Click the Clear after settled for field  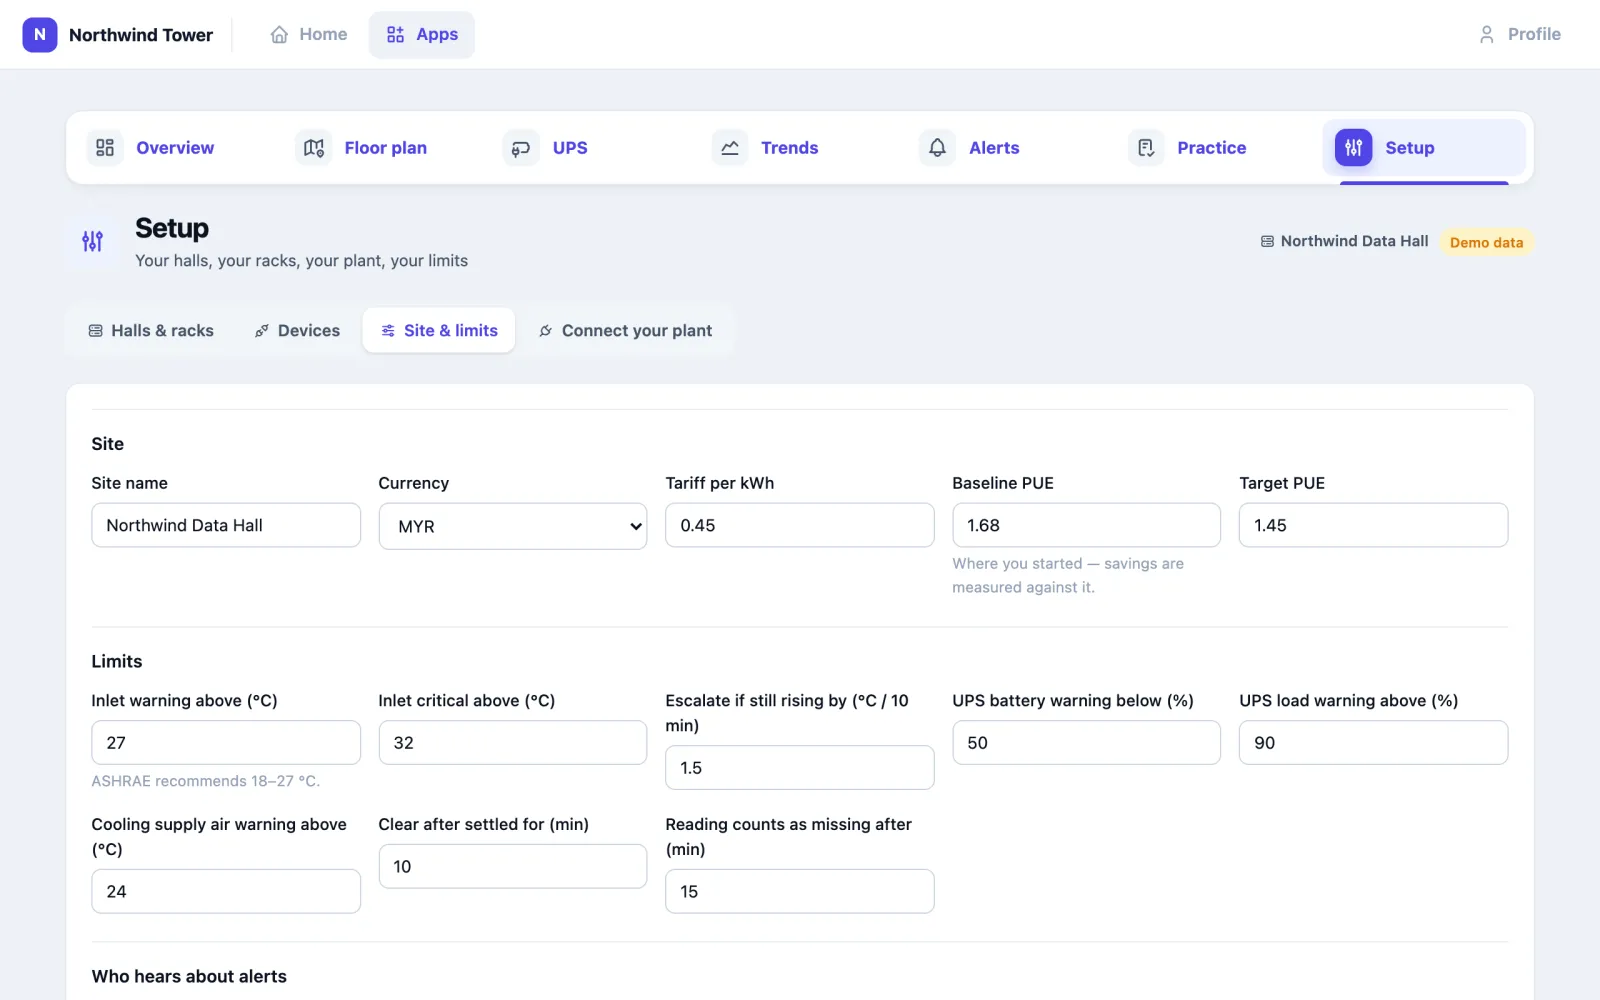pyautogui.click(x=513, y=866)
